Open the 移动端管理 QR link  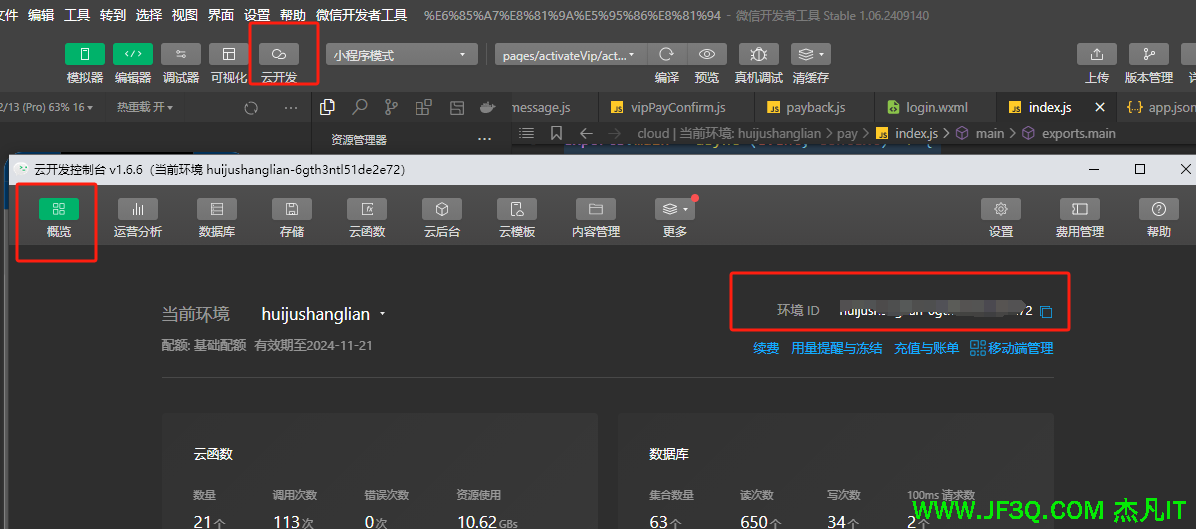coord(1011,348)
